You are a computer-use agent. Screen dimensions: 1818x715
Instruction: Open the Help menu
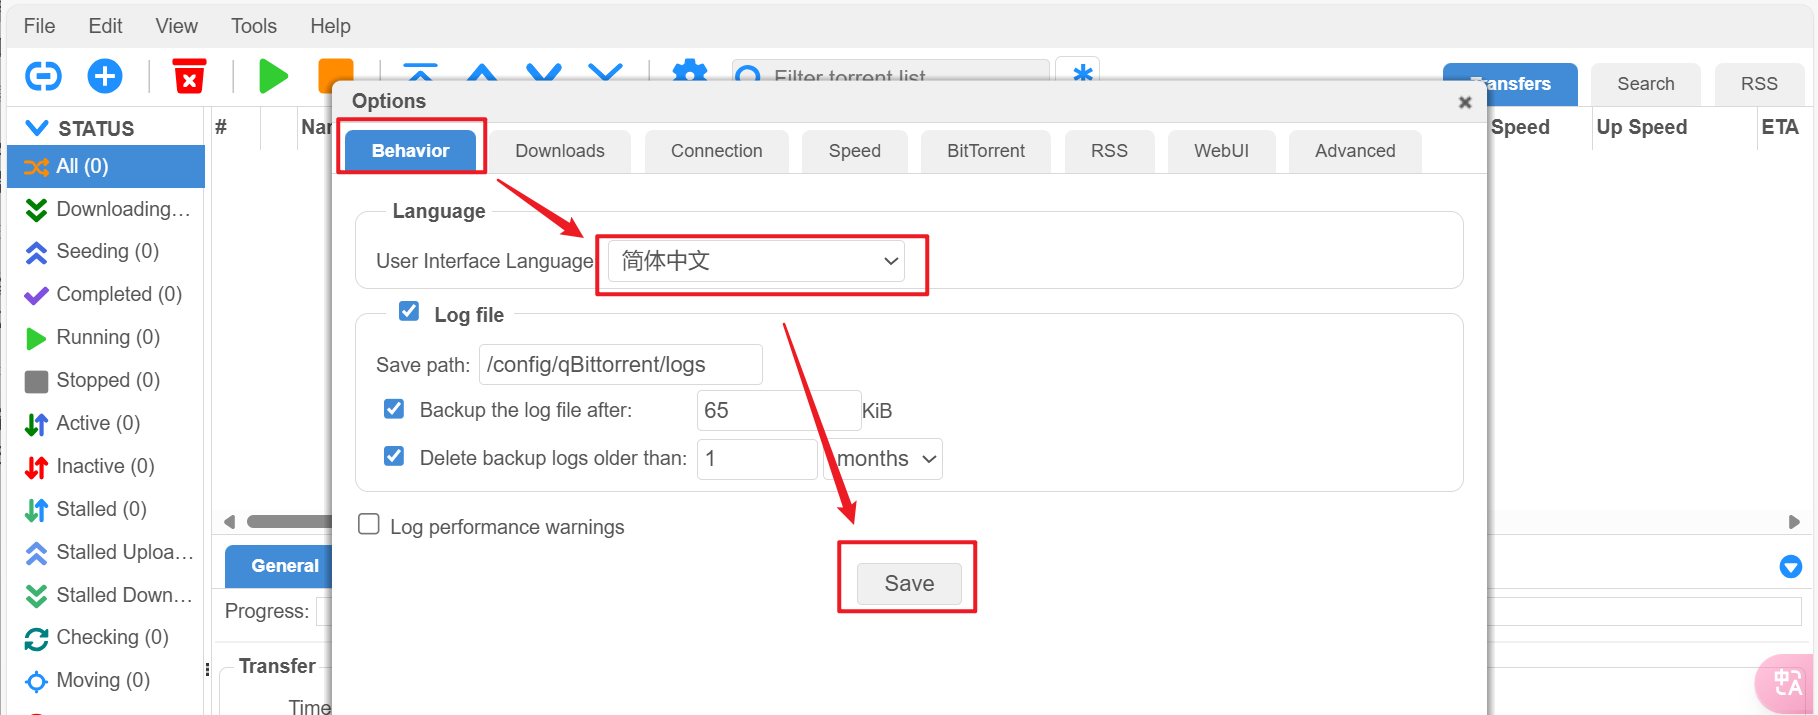coord(330,26)
